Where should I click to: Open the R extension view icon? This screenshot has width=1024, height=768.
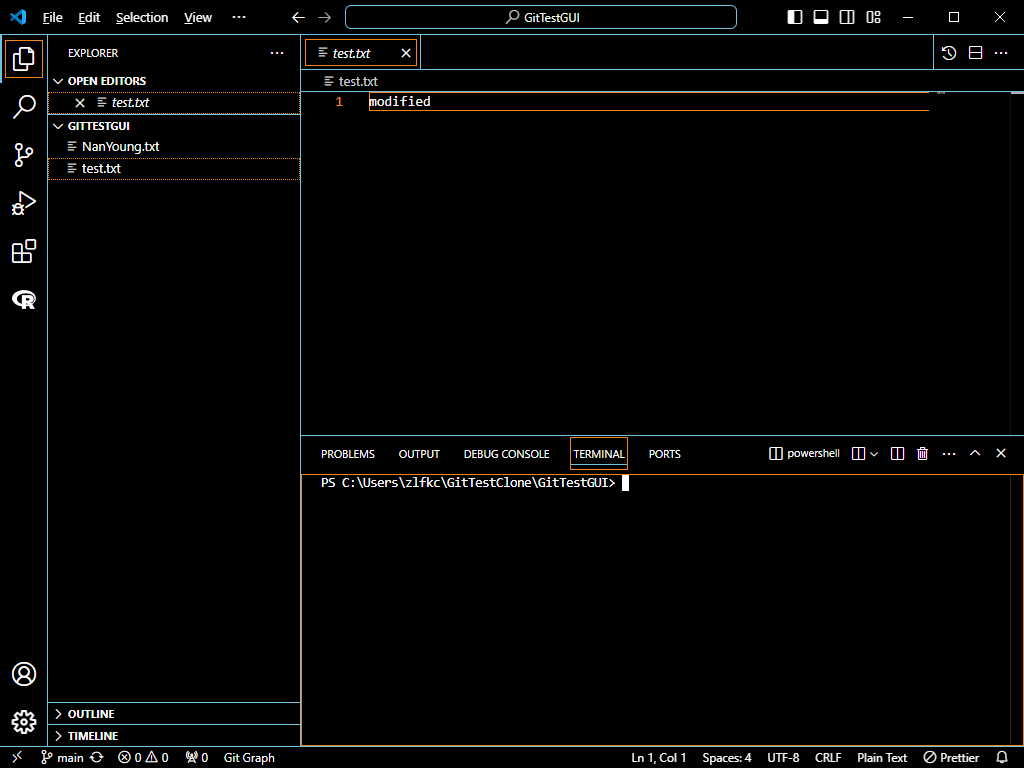(24, 300)
